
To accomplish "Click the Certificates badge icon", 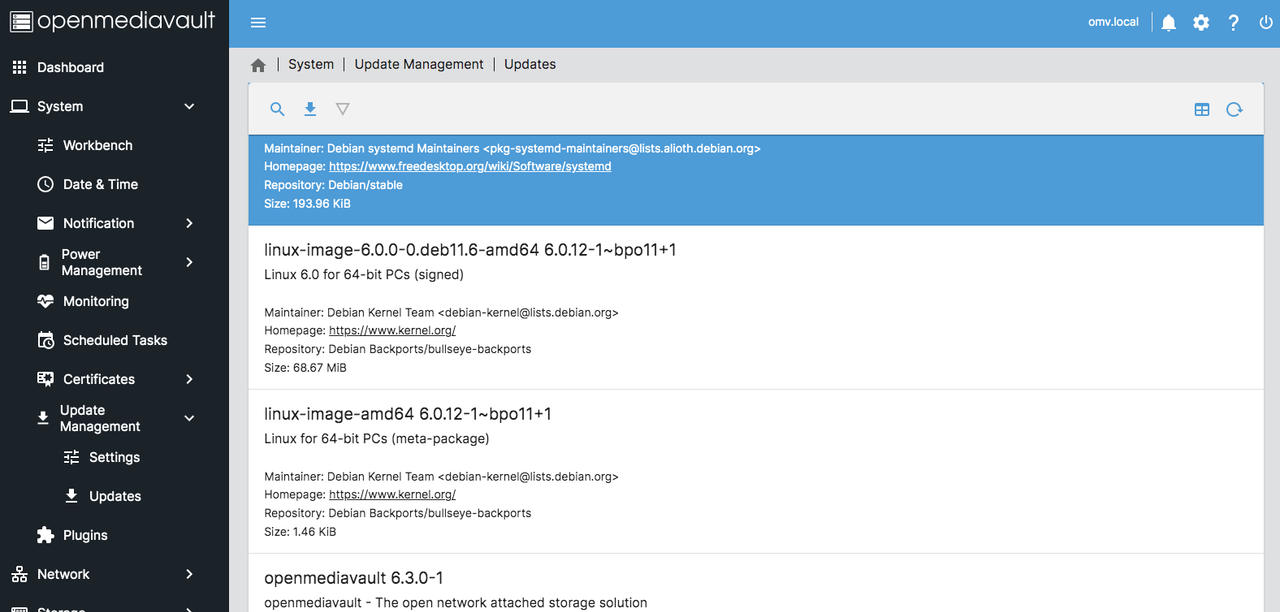I will coord(45,379).
